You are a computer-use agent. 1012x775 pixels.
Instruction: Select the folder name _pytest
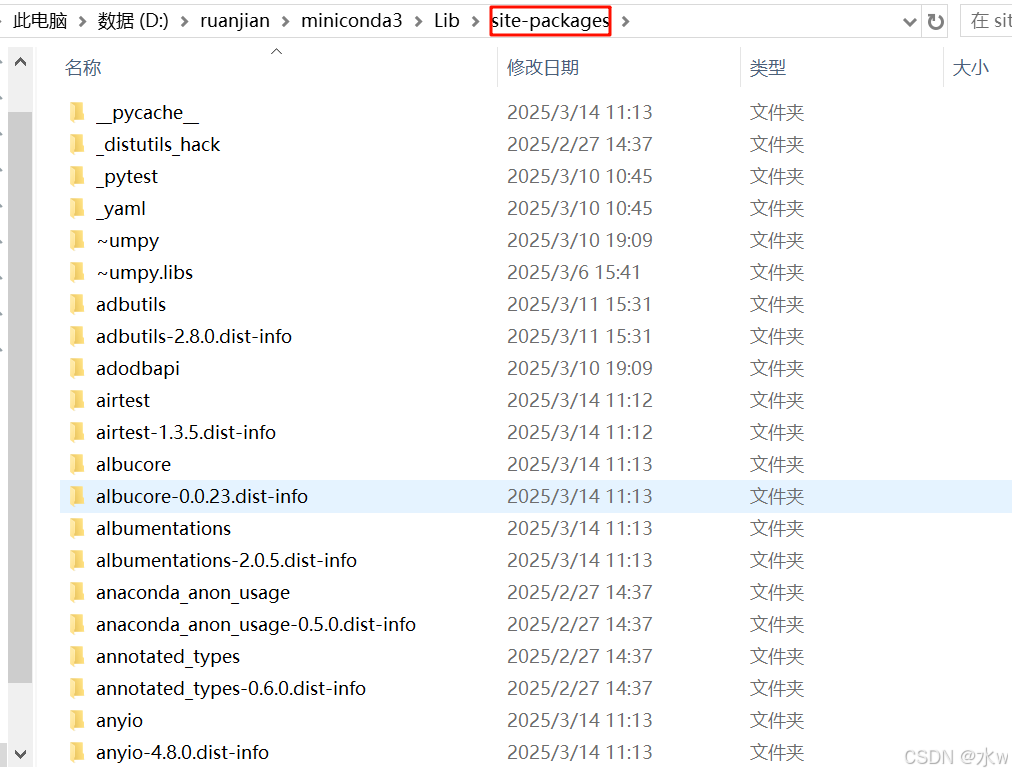[127, 176]
